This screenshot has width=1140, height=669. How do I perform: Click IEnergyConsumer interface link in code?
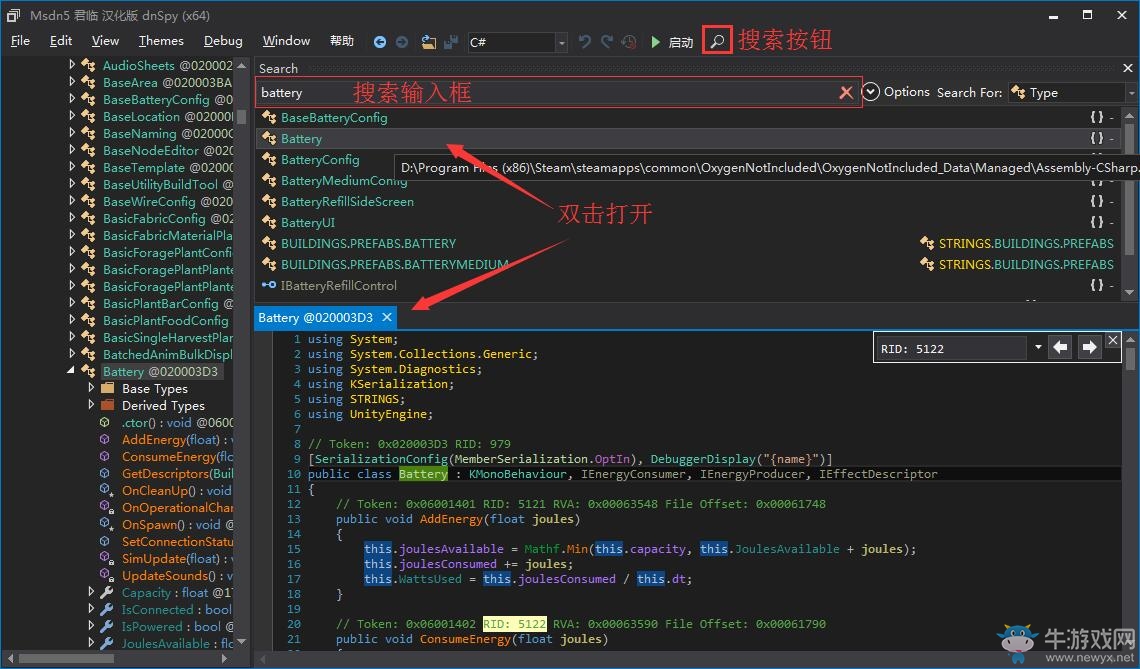(633, 473)
